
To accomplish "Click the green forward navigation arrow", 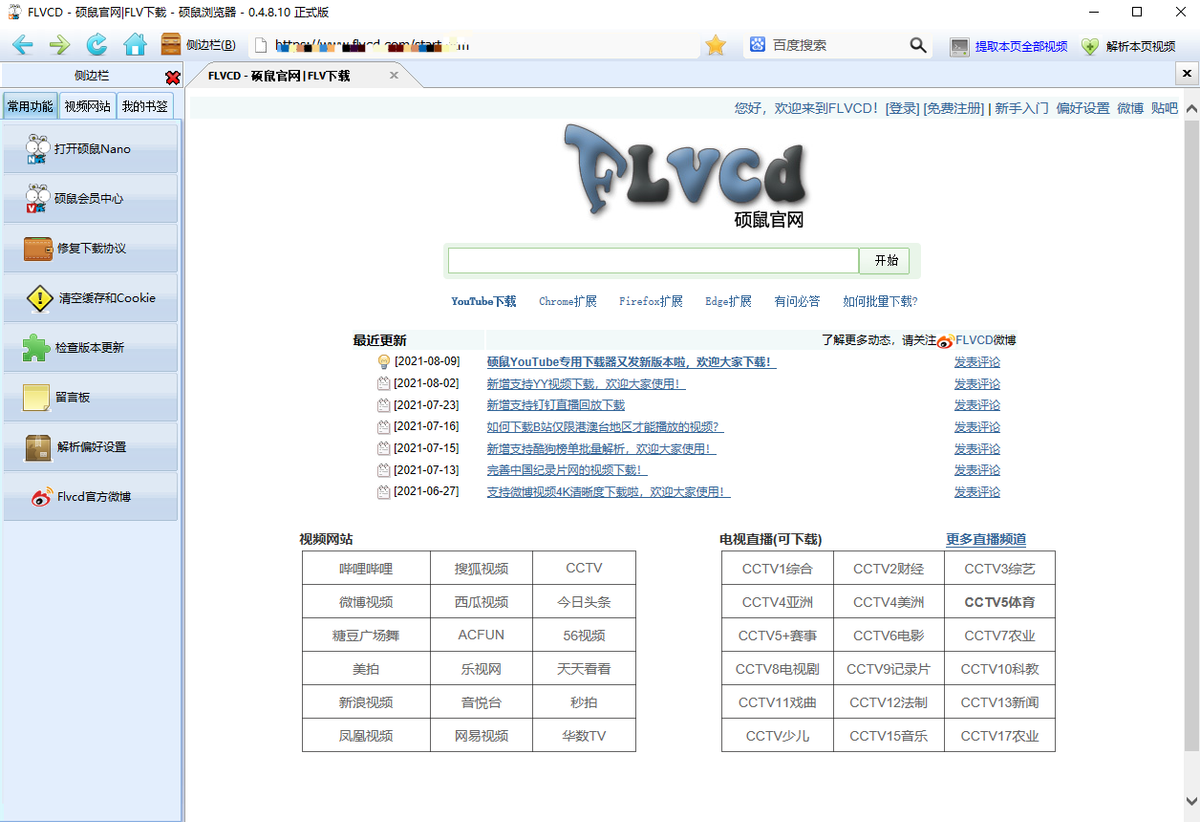I will point(59,45).
